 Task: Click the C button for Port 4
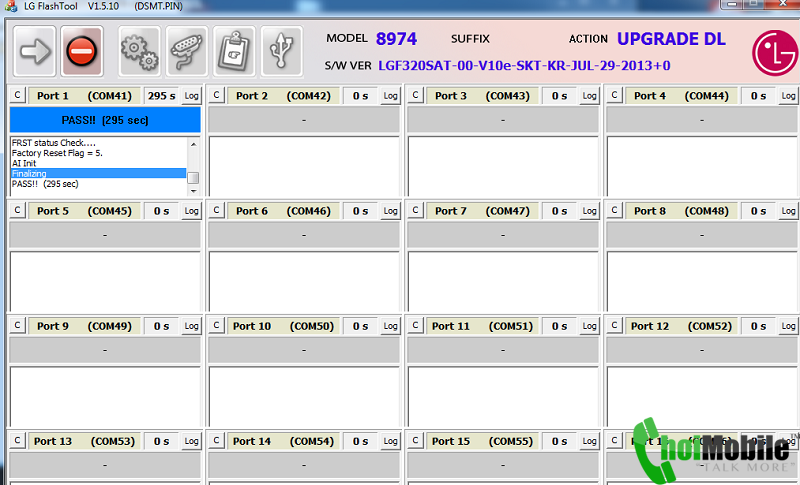614,95
